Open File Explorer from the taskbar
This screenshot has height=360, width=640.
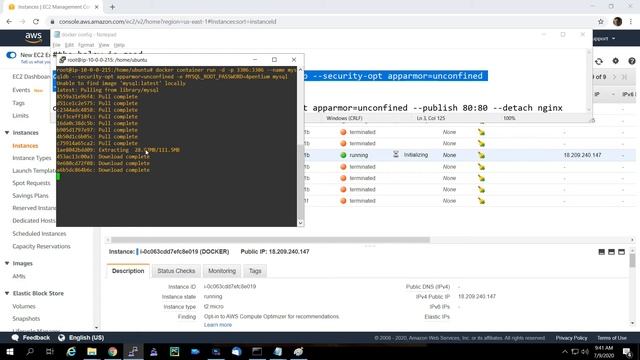(x=92, y=351)
